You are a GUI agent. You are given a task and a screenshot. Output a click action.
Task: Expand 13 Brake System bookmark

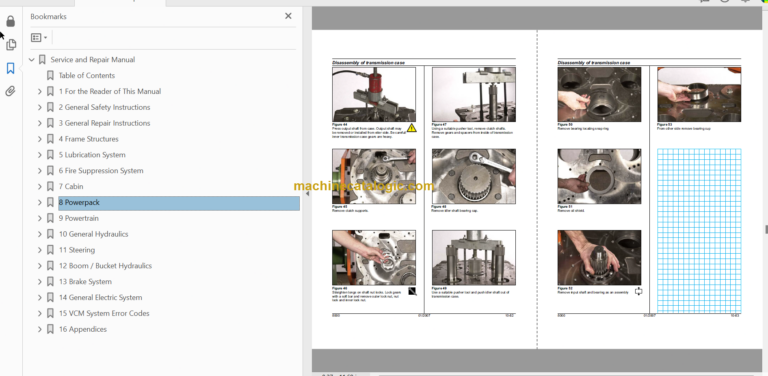click(x=40, y=282)
